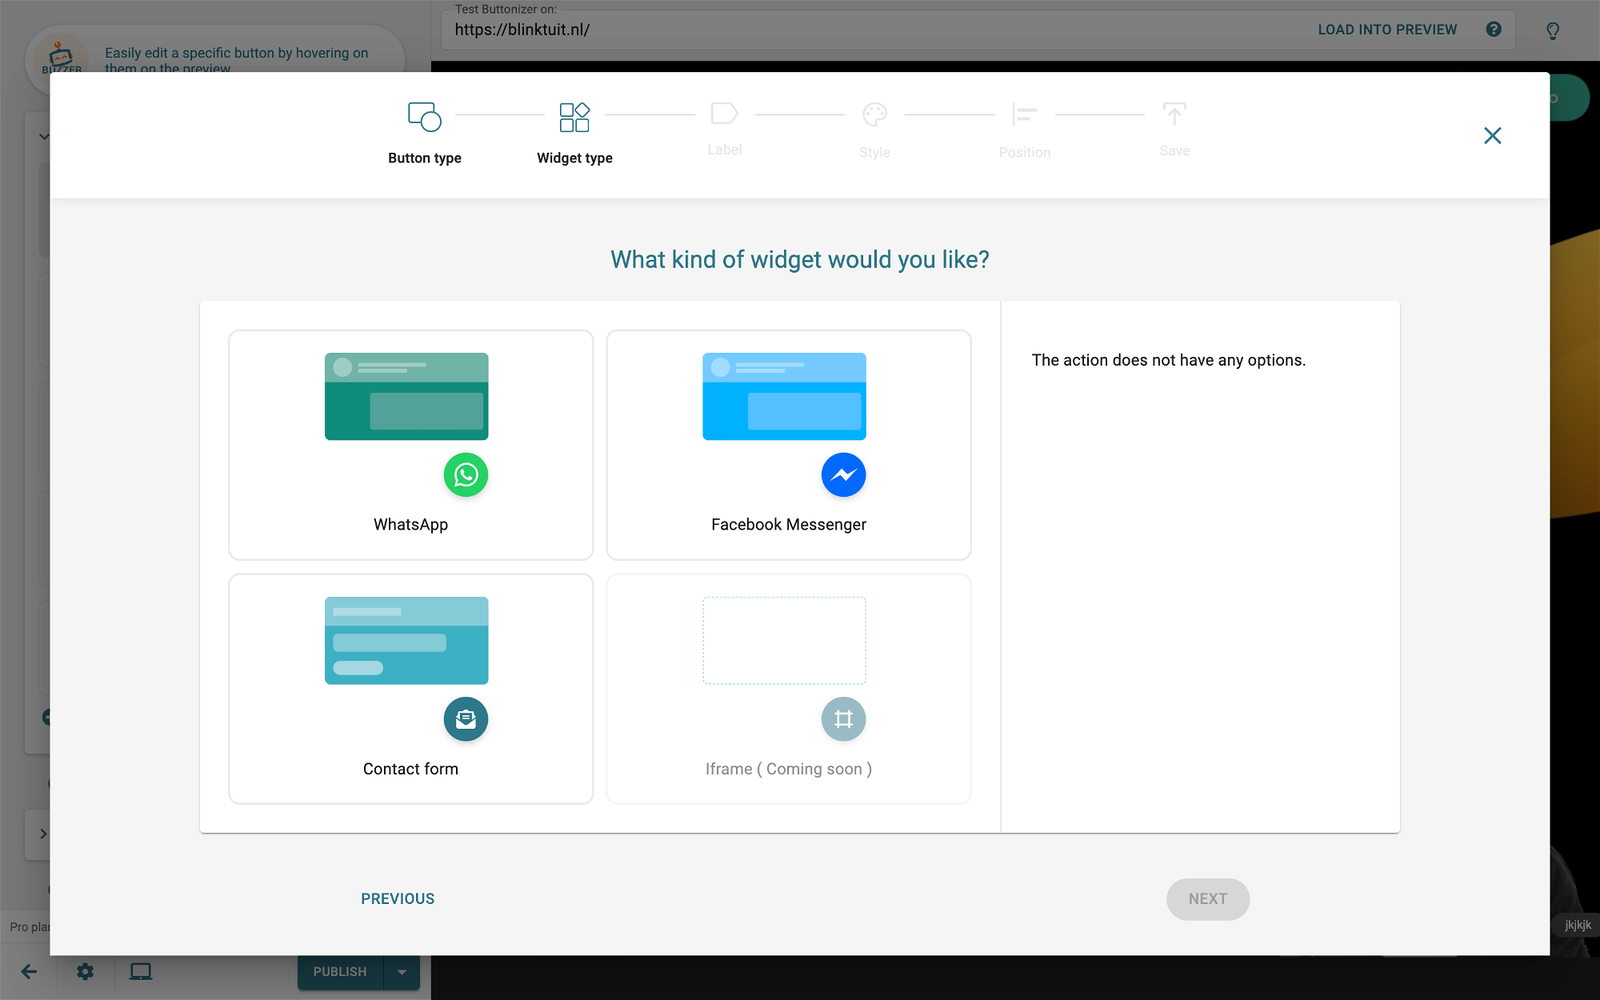Click the Iframe crop icon
1600x1000 pixels.
tap(844, 719)
